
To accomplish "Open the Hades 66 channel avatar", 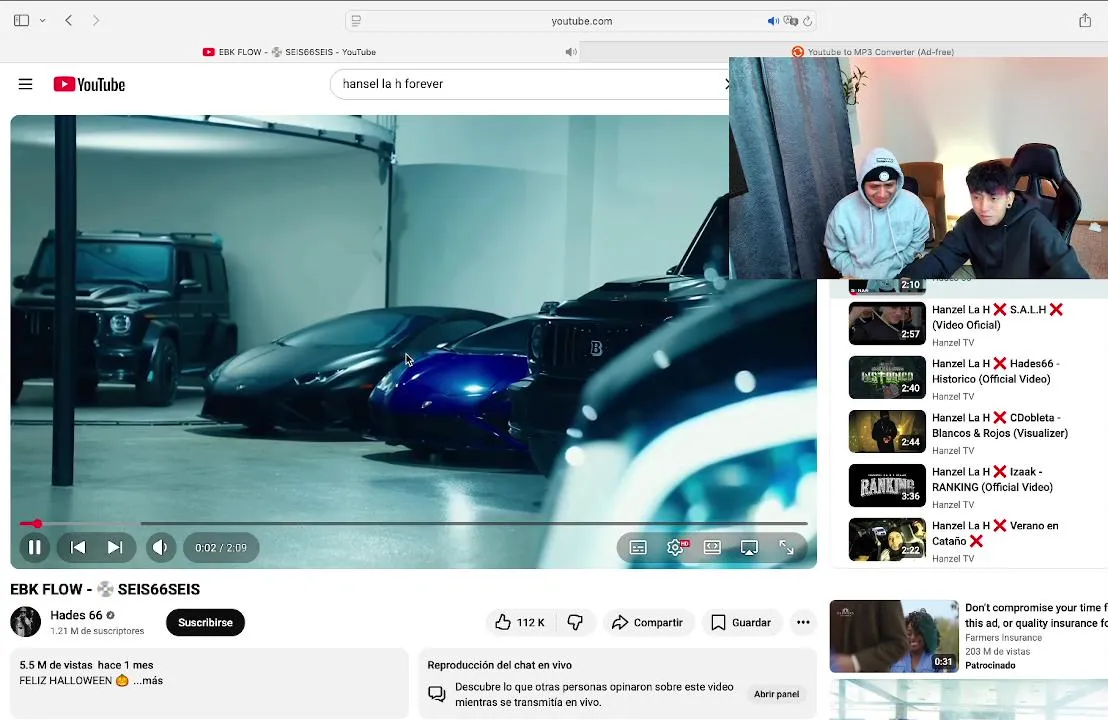I will click(25, 622).
